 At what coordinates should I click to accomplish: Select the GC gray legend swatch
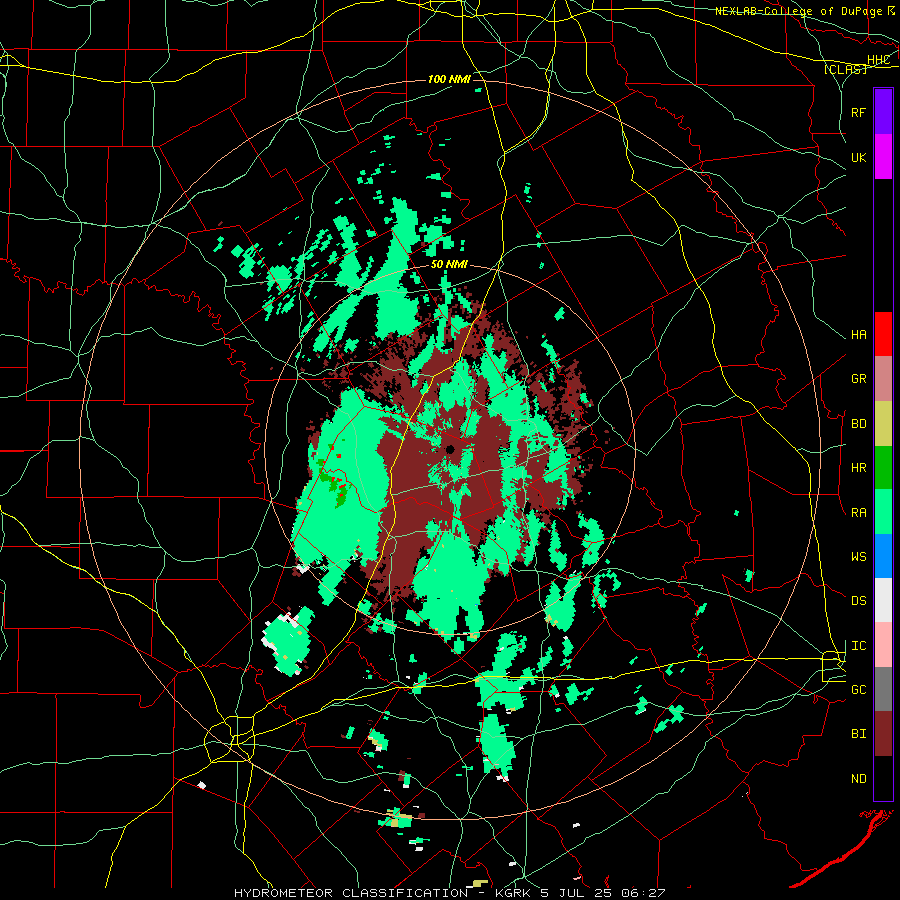coord(883,689)
